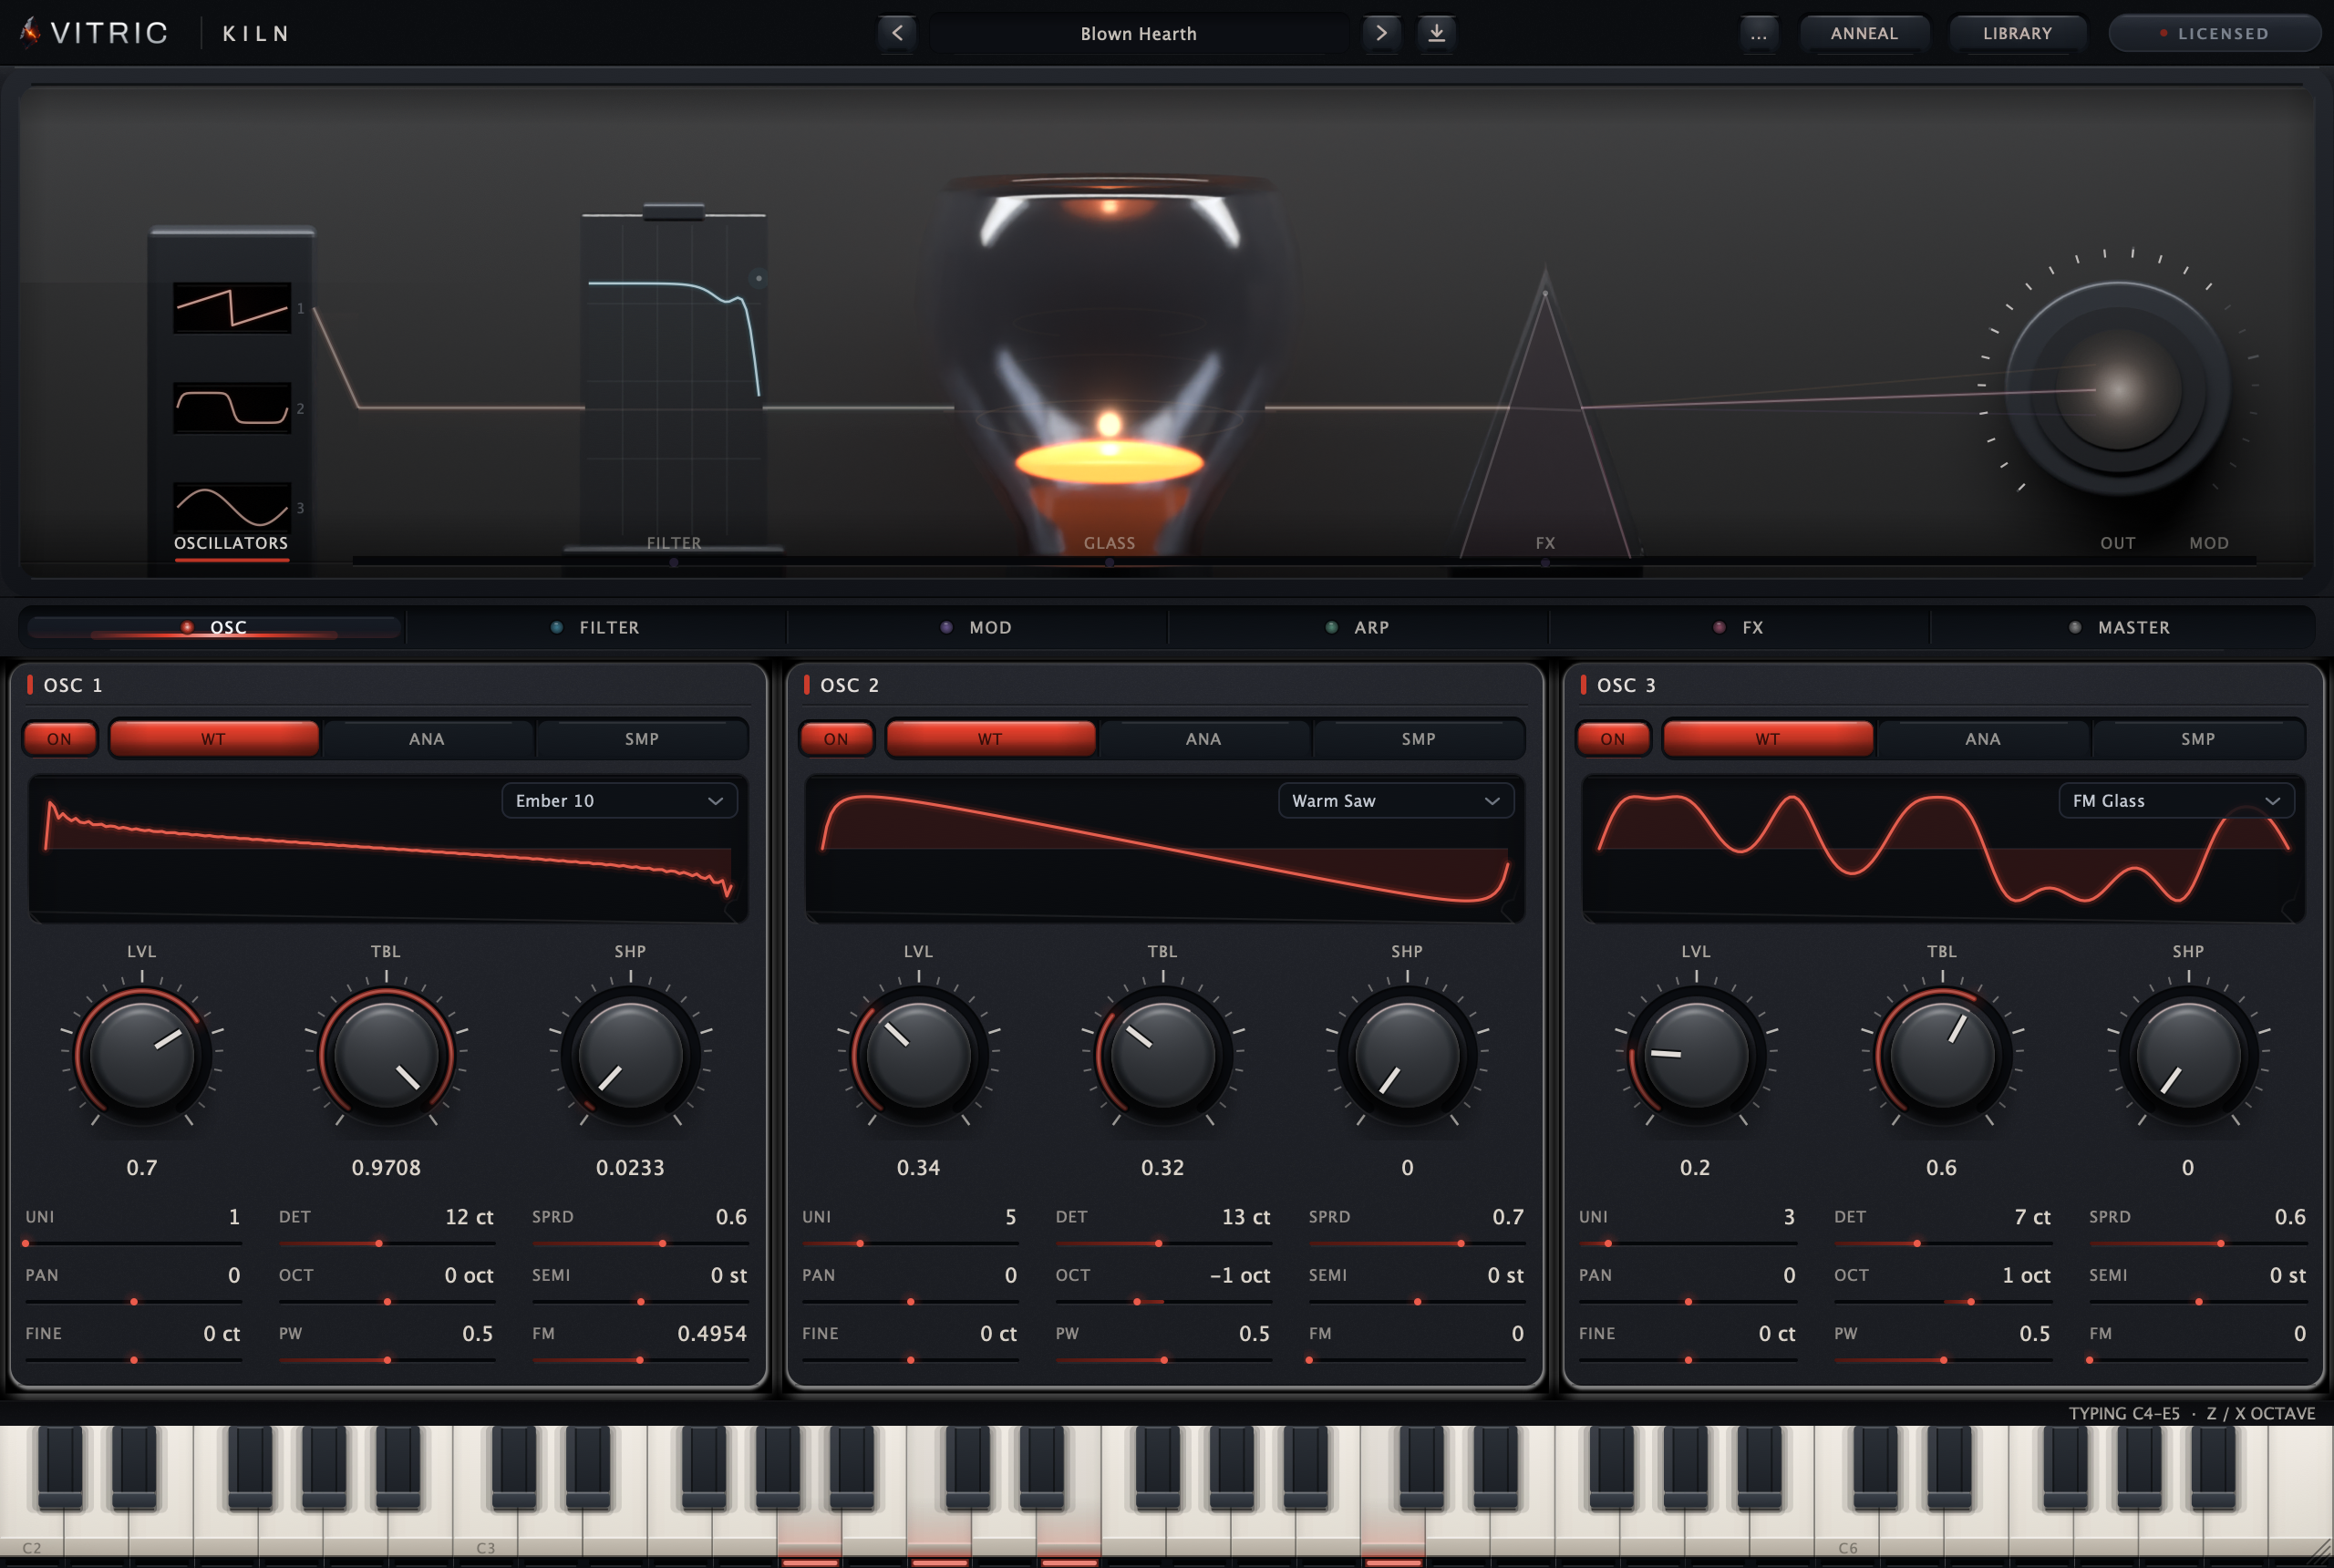Click the ANNEAL button
The width and height of the screenshot is (2334, 1568).
(x=1864, y=33)
